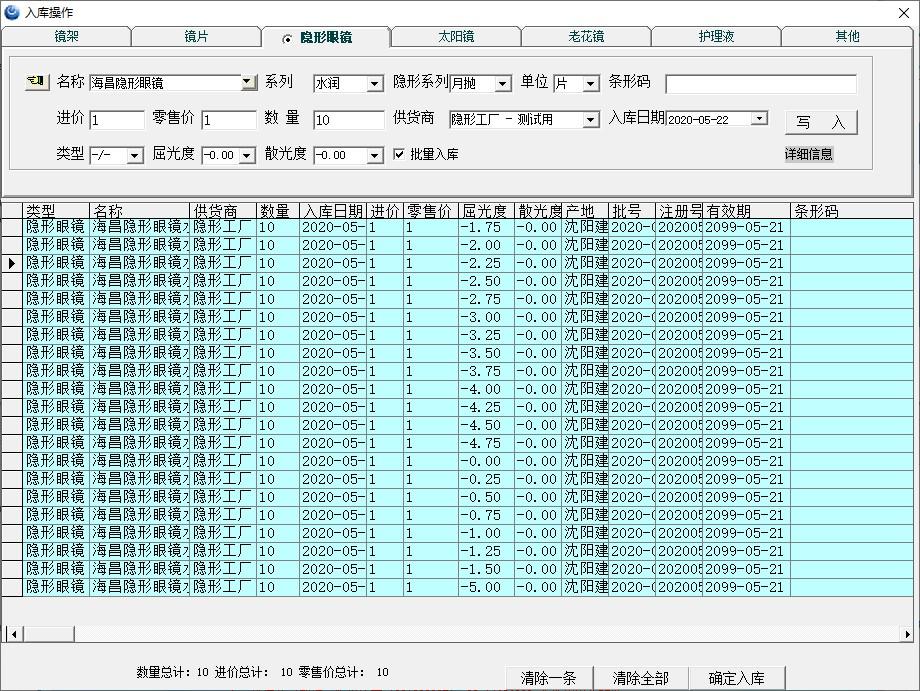920x691 pixels.
Task: Select the 隐形眼镜 radio tab
Action: pyautogui.click(x=325, y=37)
